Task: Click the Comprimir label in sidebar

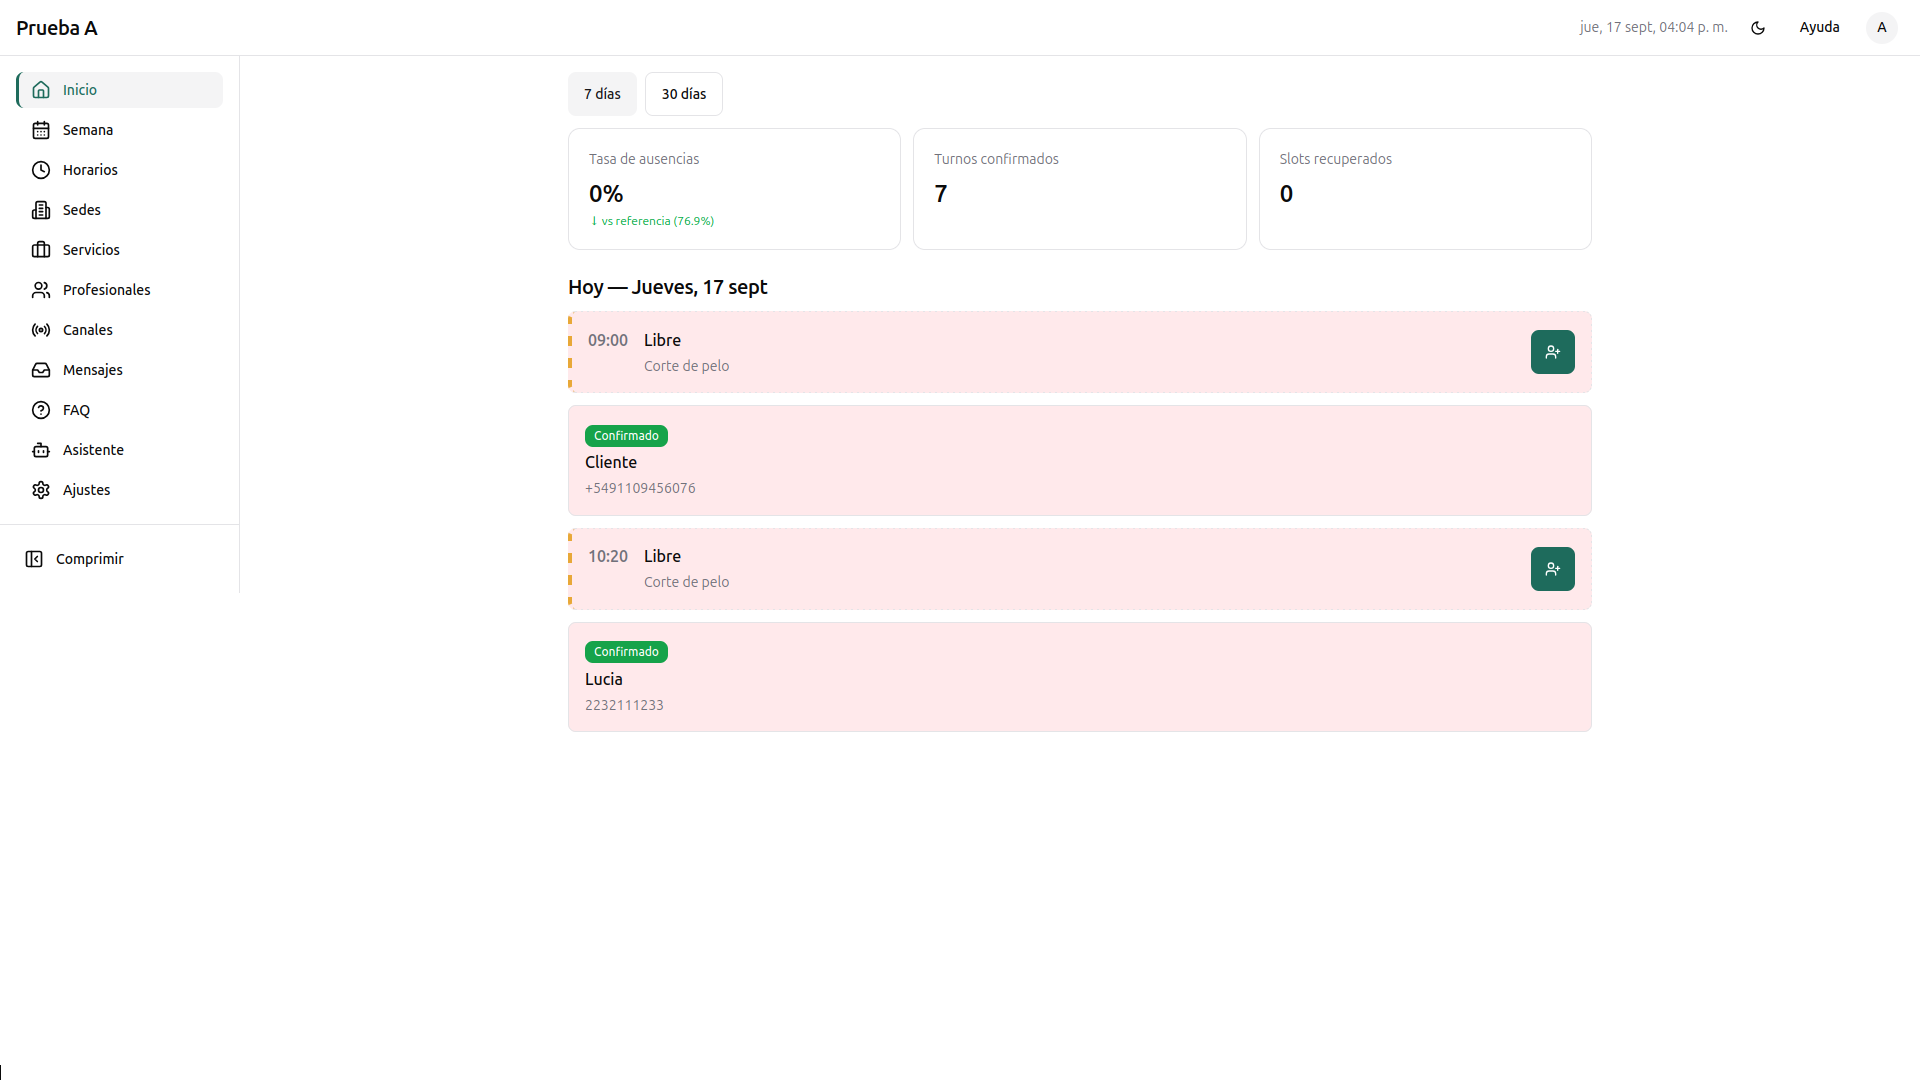Action: point(90,559)
